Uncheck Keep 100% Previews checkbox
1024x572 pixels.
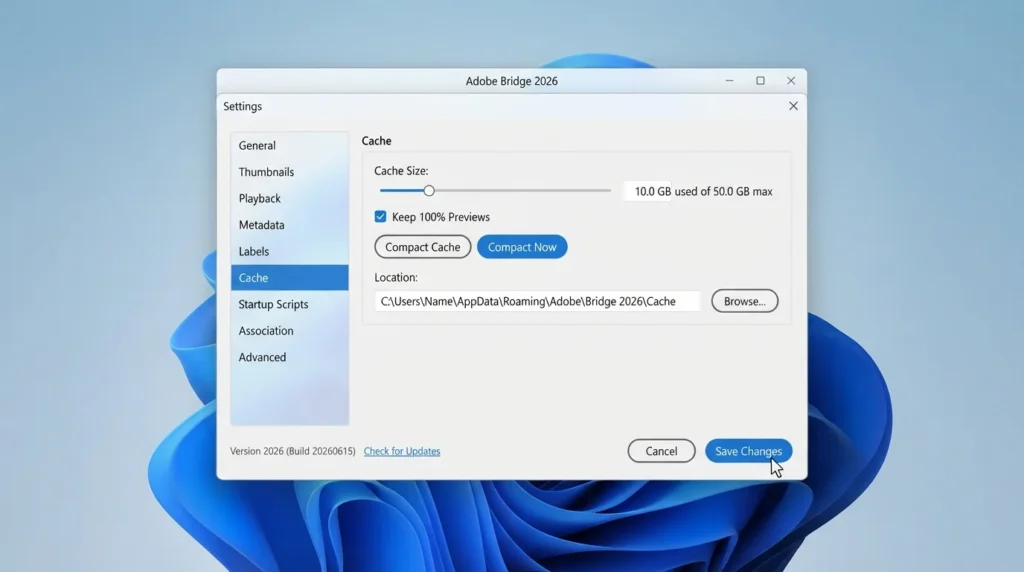pyautogui.click(x=380, y=217)
